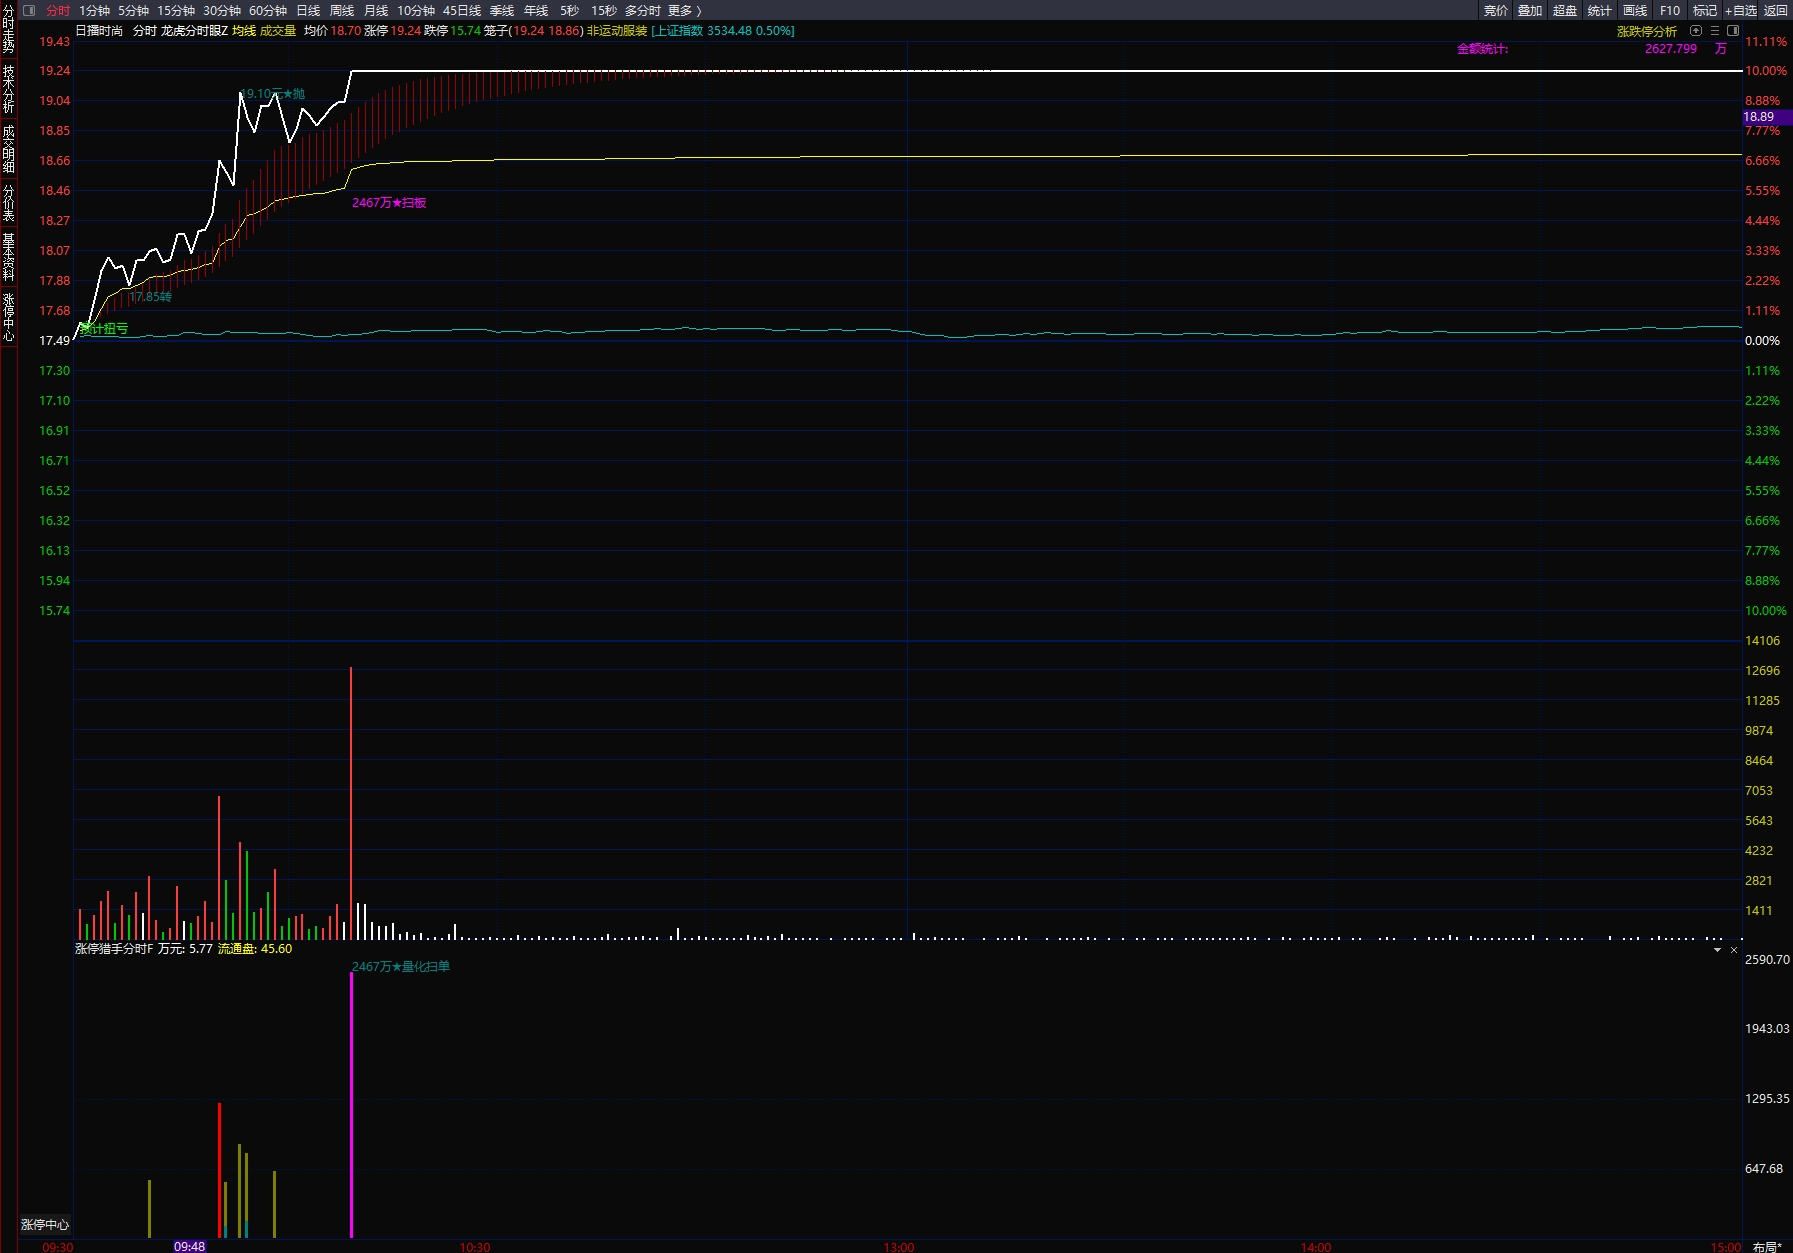Add stock via +自选 button

coord(1740,11)
